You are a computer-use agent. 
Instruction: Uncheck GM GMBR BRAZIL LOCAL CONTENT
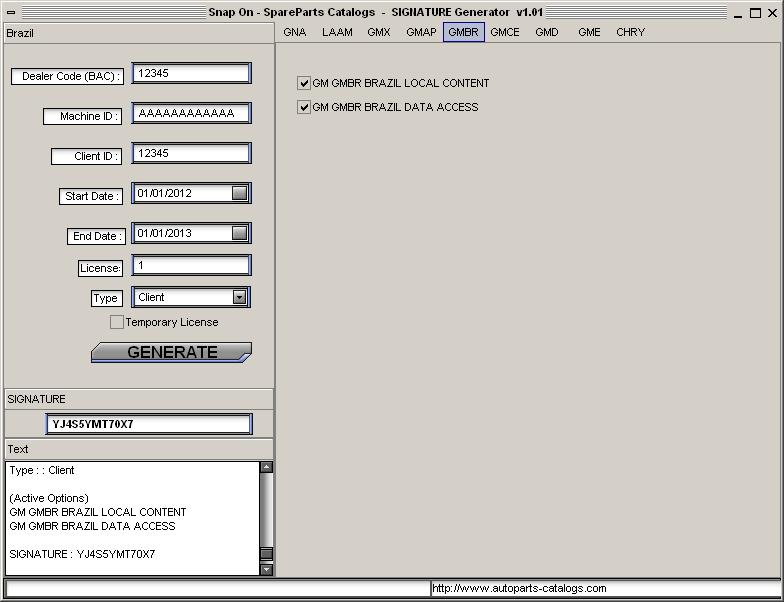tap(304, 83)
